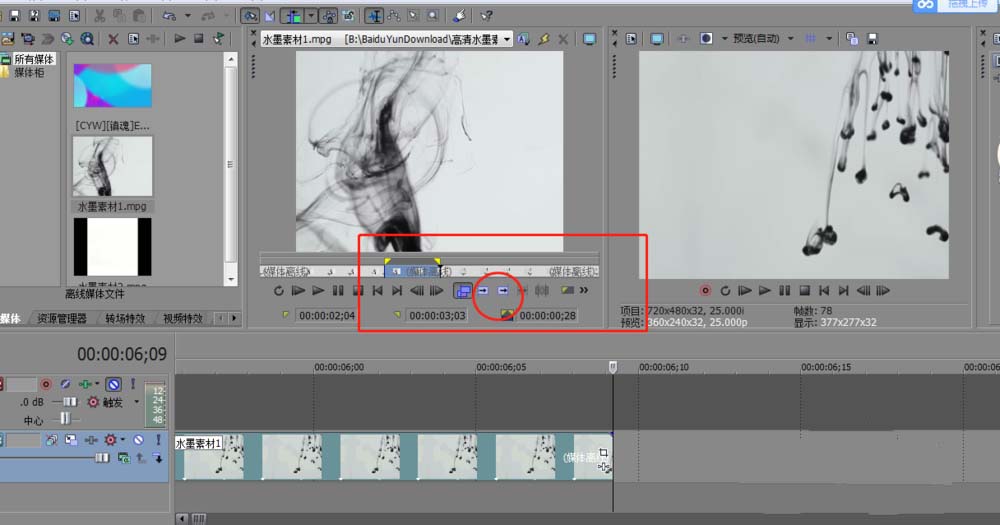Click the What's This help icon
This screenshot has width=1000, height=525.
tap(486, 15)
